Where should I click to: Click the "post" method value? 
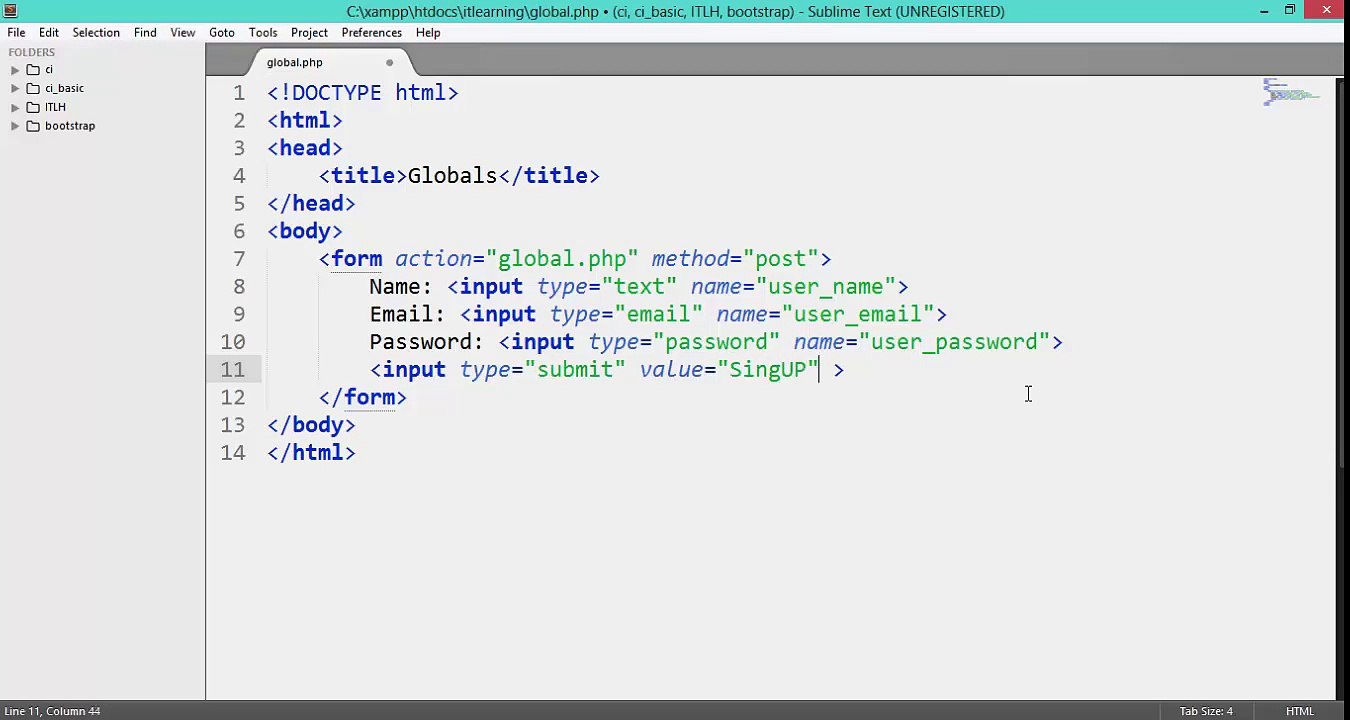click(780, 259)
